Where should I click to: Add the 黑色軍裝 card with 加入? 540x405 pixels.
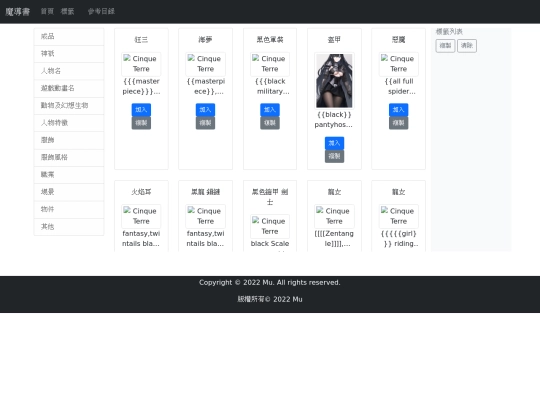270,110
